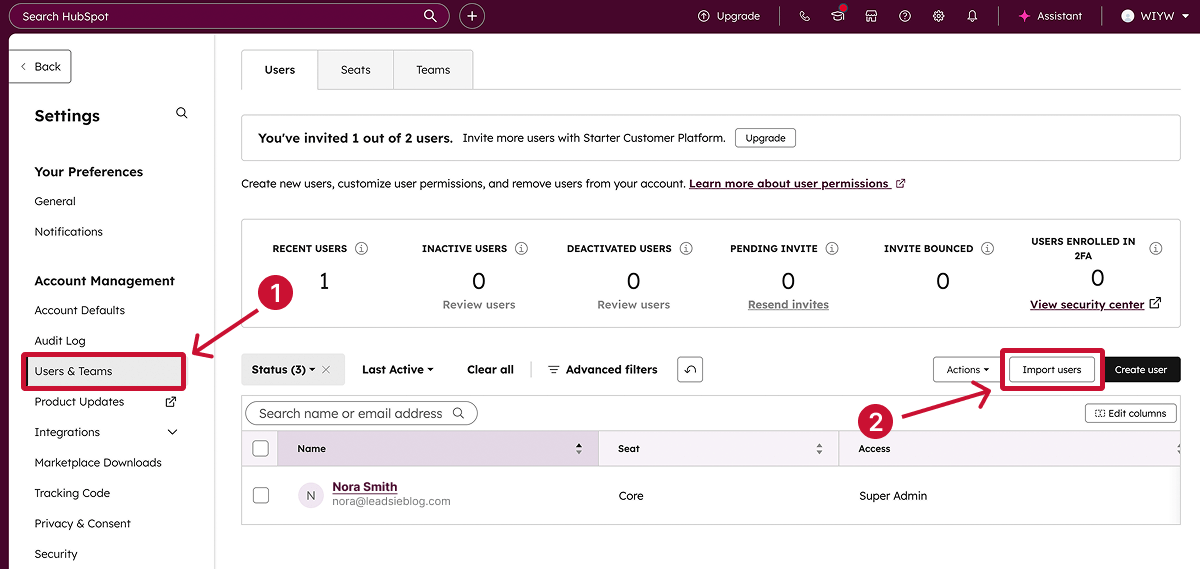Open the Nora Smith user link
The height and width of the screenshot is (569, 1200).
[364, 487]
